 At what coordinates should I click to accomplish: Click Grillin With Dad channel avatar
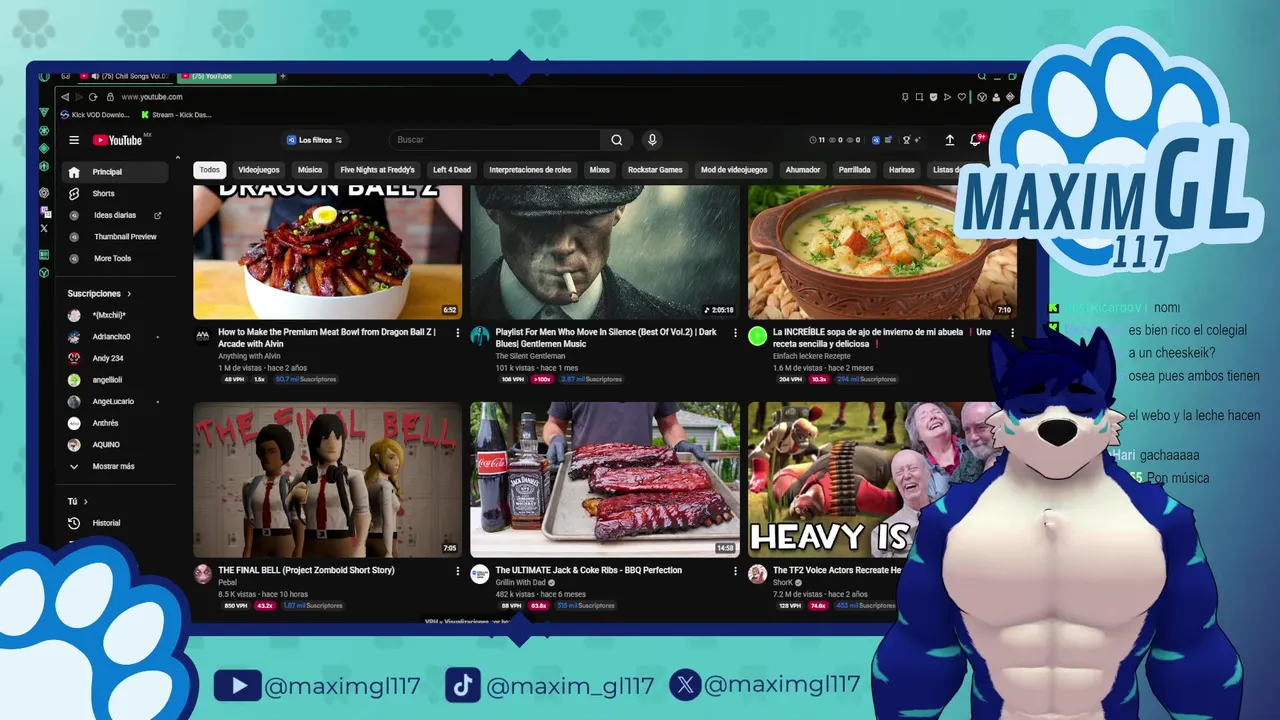tap(480, 574)
